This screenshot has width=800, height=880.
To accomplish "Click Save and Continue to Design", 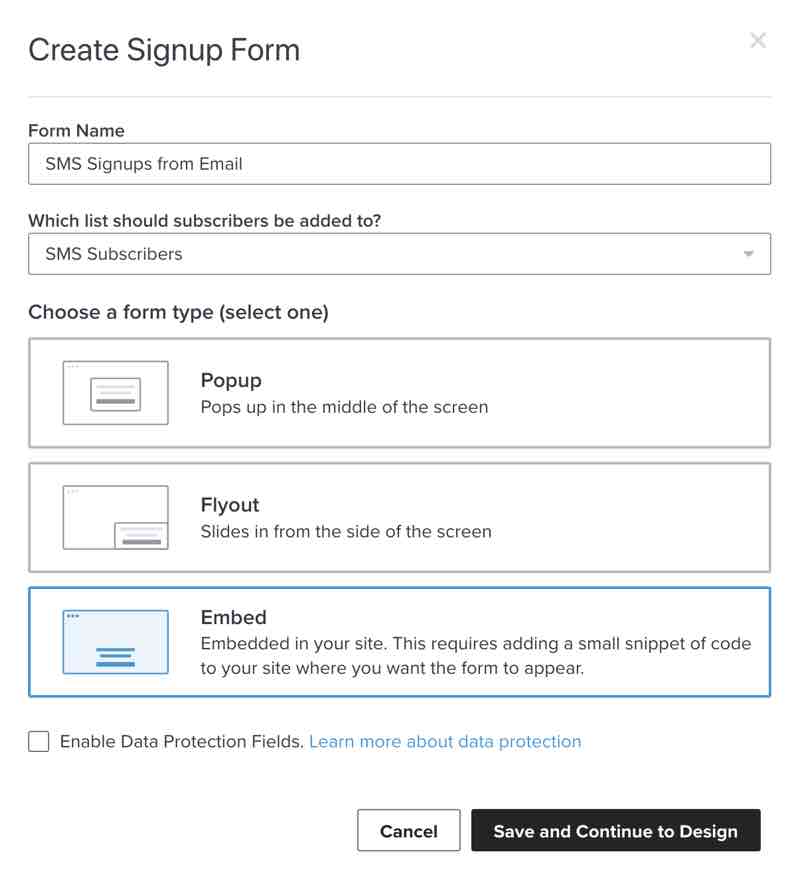I will point(616,830).
